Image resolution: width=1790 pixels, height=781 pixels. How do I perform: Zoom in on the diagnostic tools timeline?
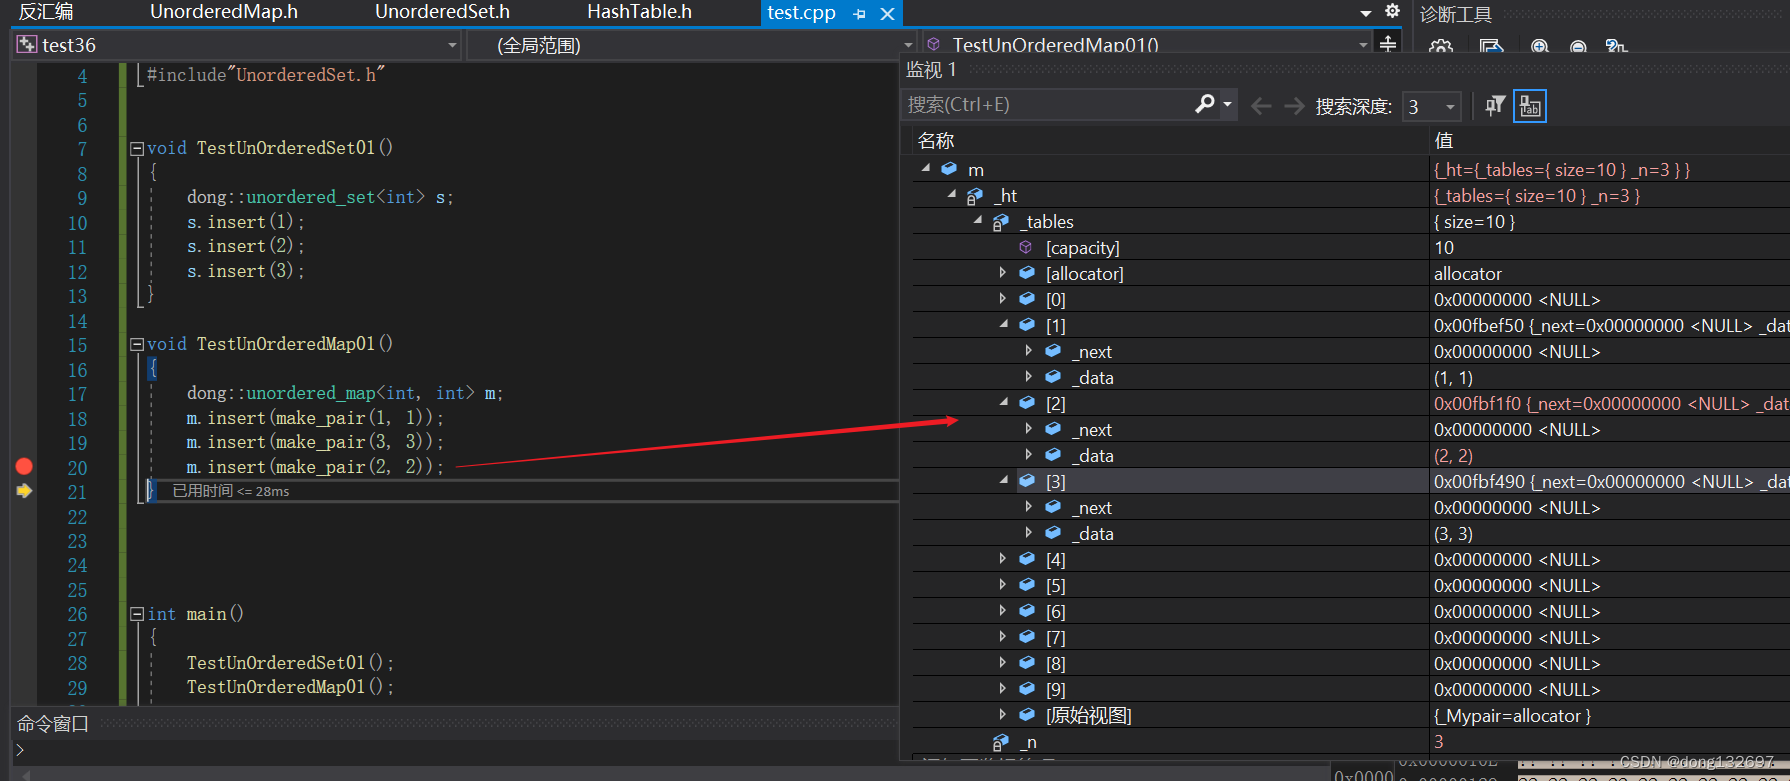click(x=1540, y=47)
